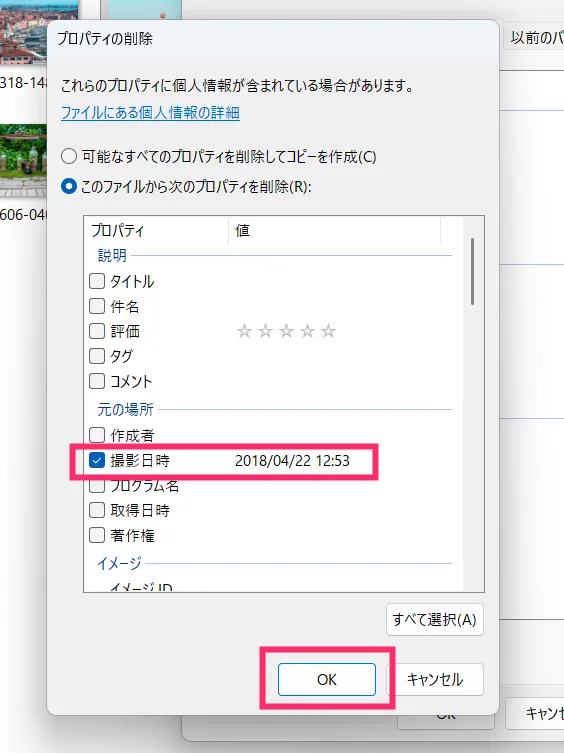
Task: Check the タグ checkbox
Action: click(x=97, y=356)
